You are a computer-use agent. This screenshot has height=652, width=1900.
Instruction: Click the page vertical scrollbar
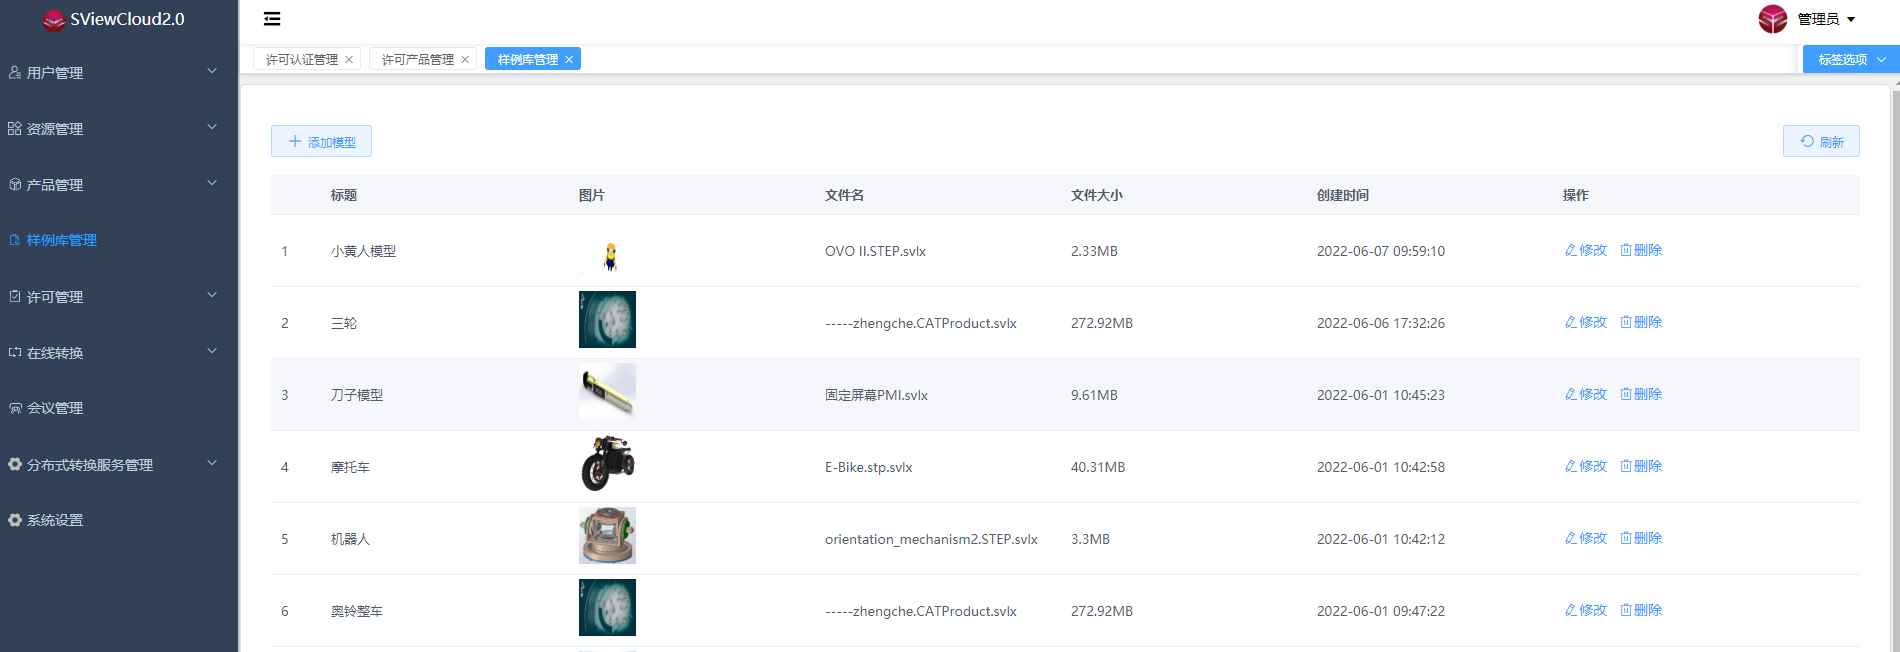click(1895, 370)
